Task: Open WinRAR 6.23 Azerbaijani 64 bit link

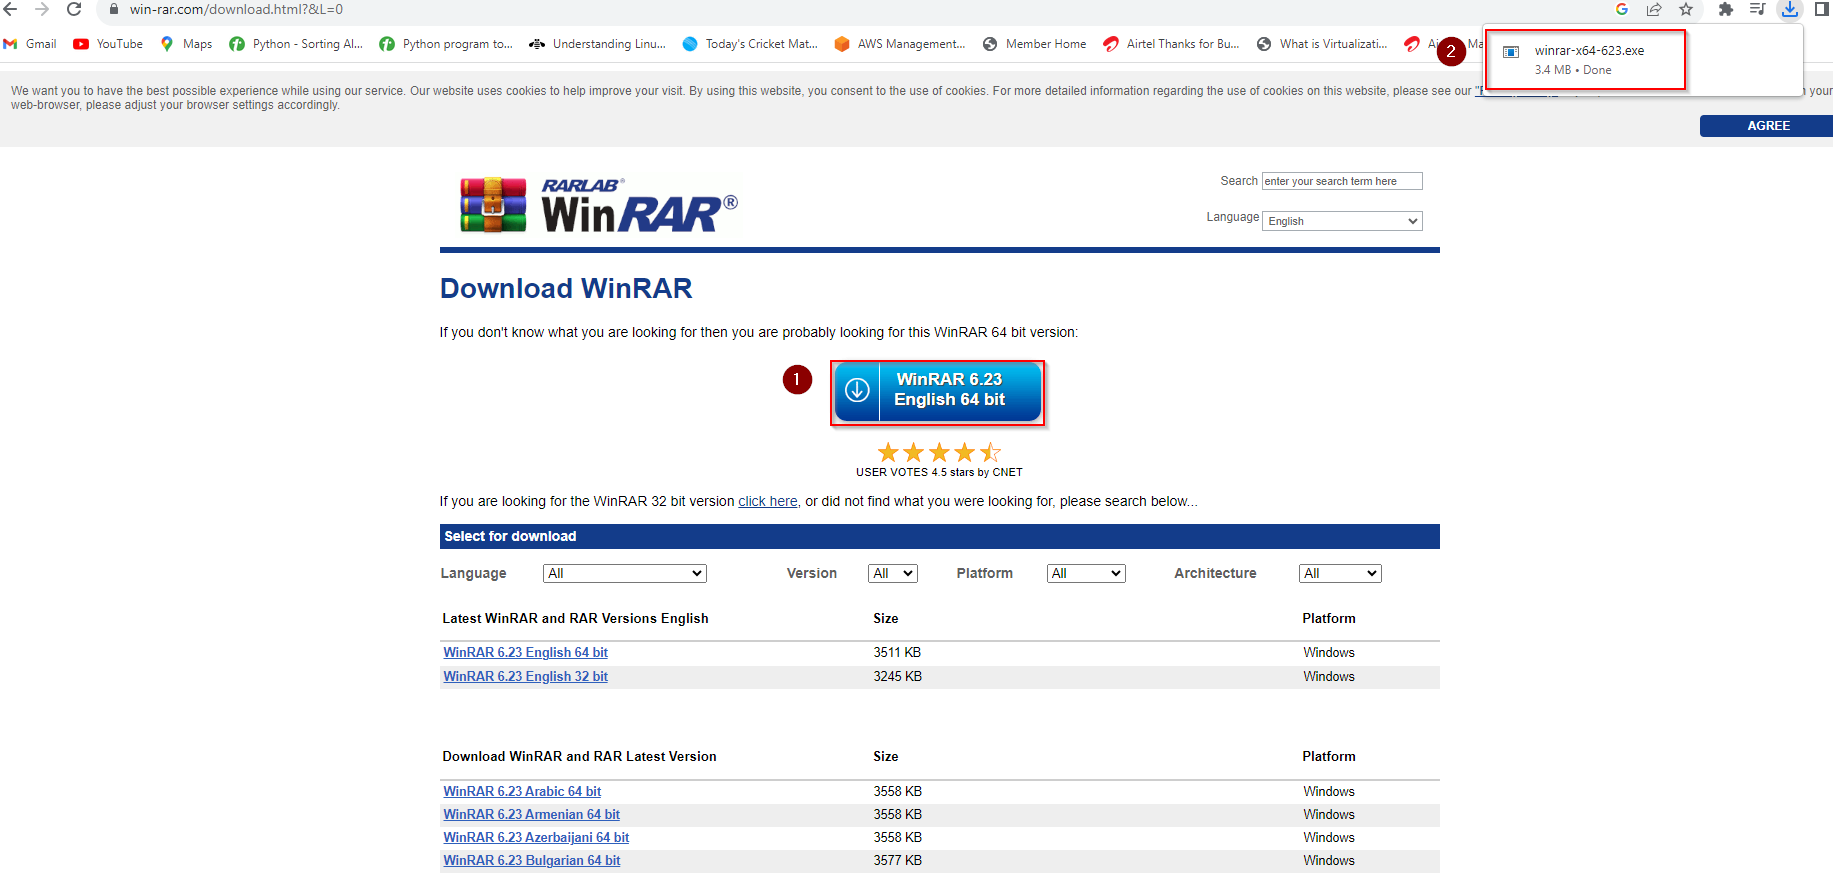Action: pos(536,837)
